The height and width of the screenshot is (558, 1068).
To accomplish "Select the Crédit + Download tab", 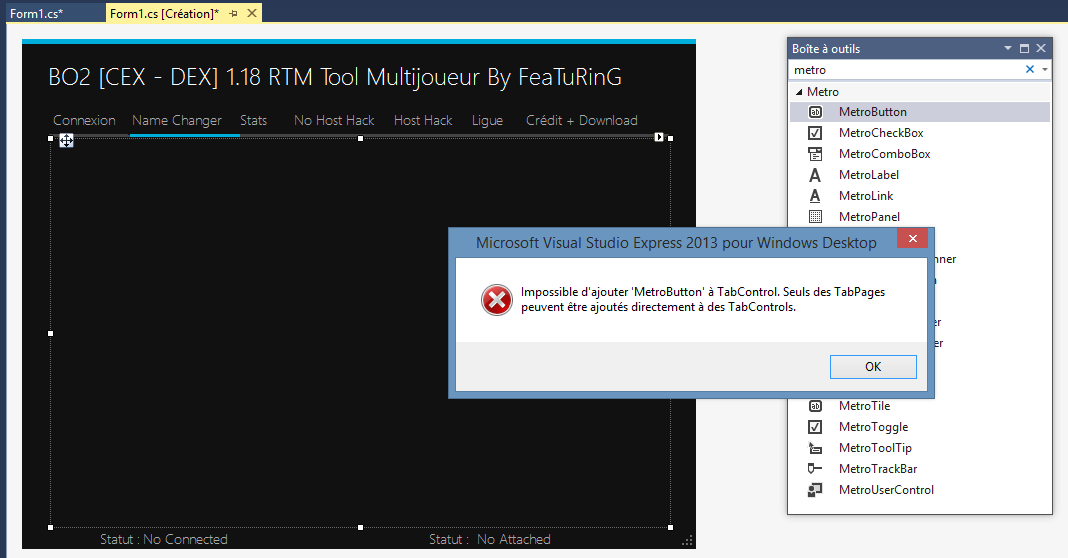I will point(582,121).
